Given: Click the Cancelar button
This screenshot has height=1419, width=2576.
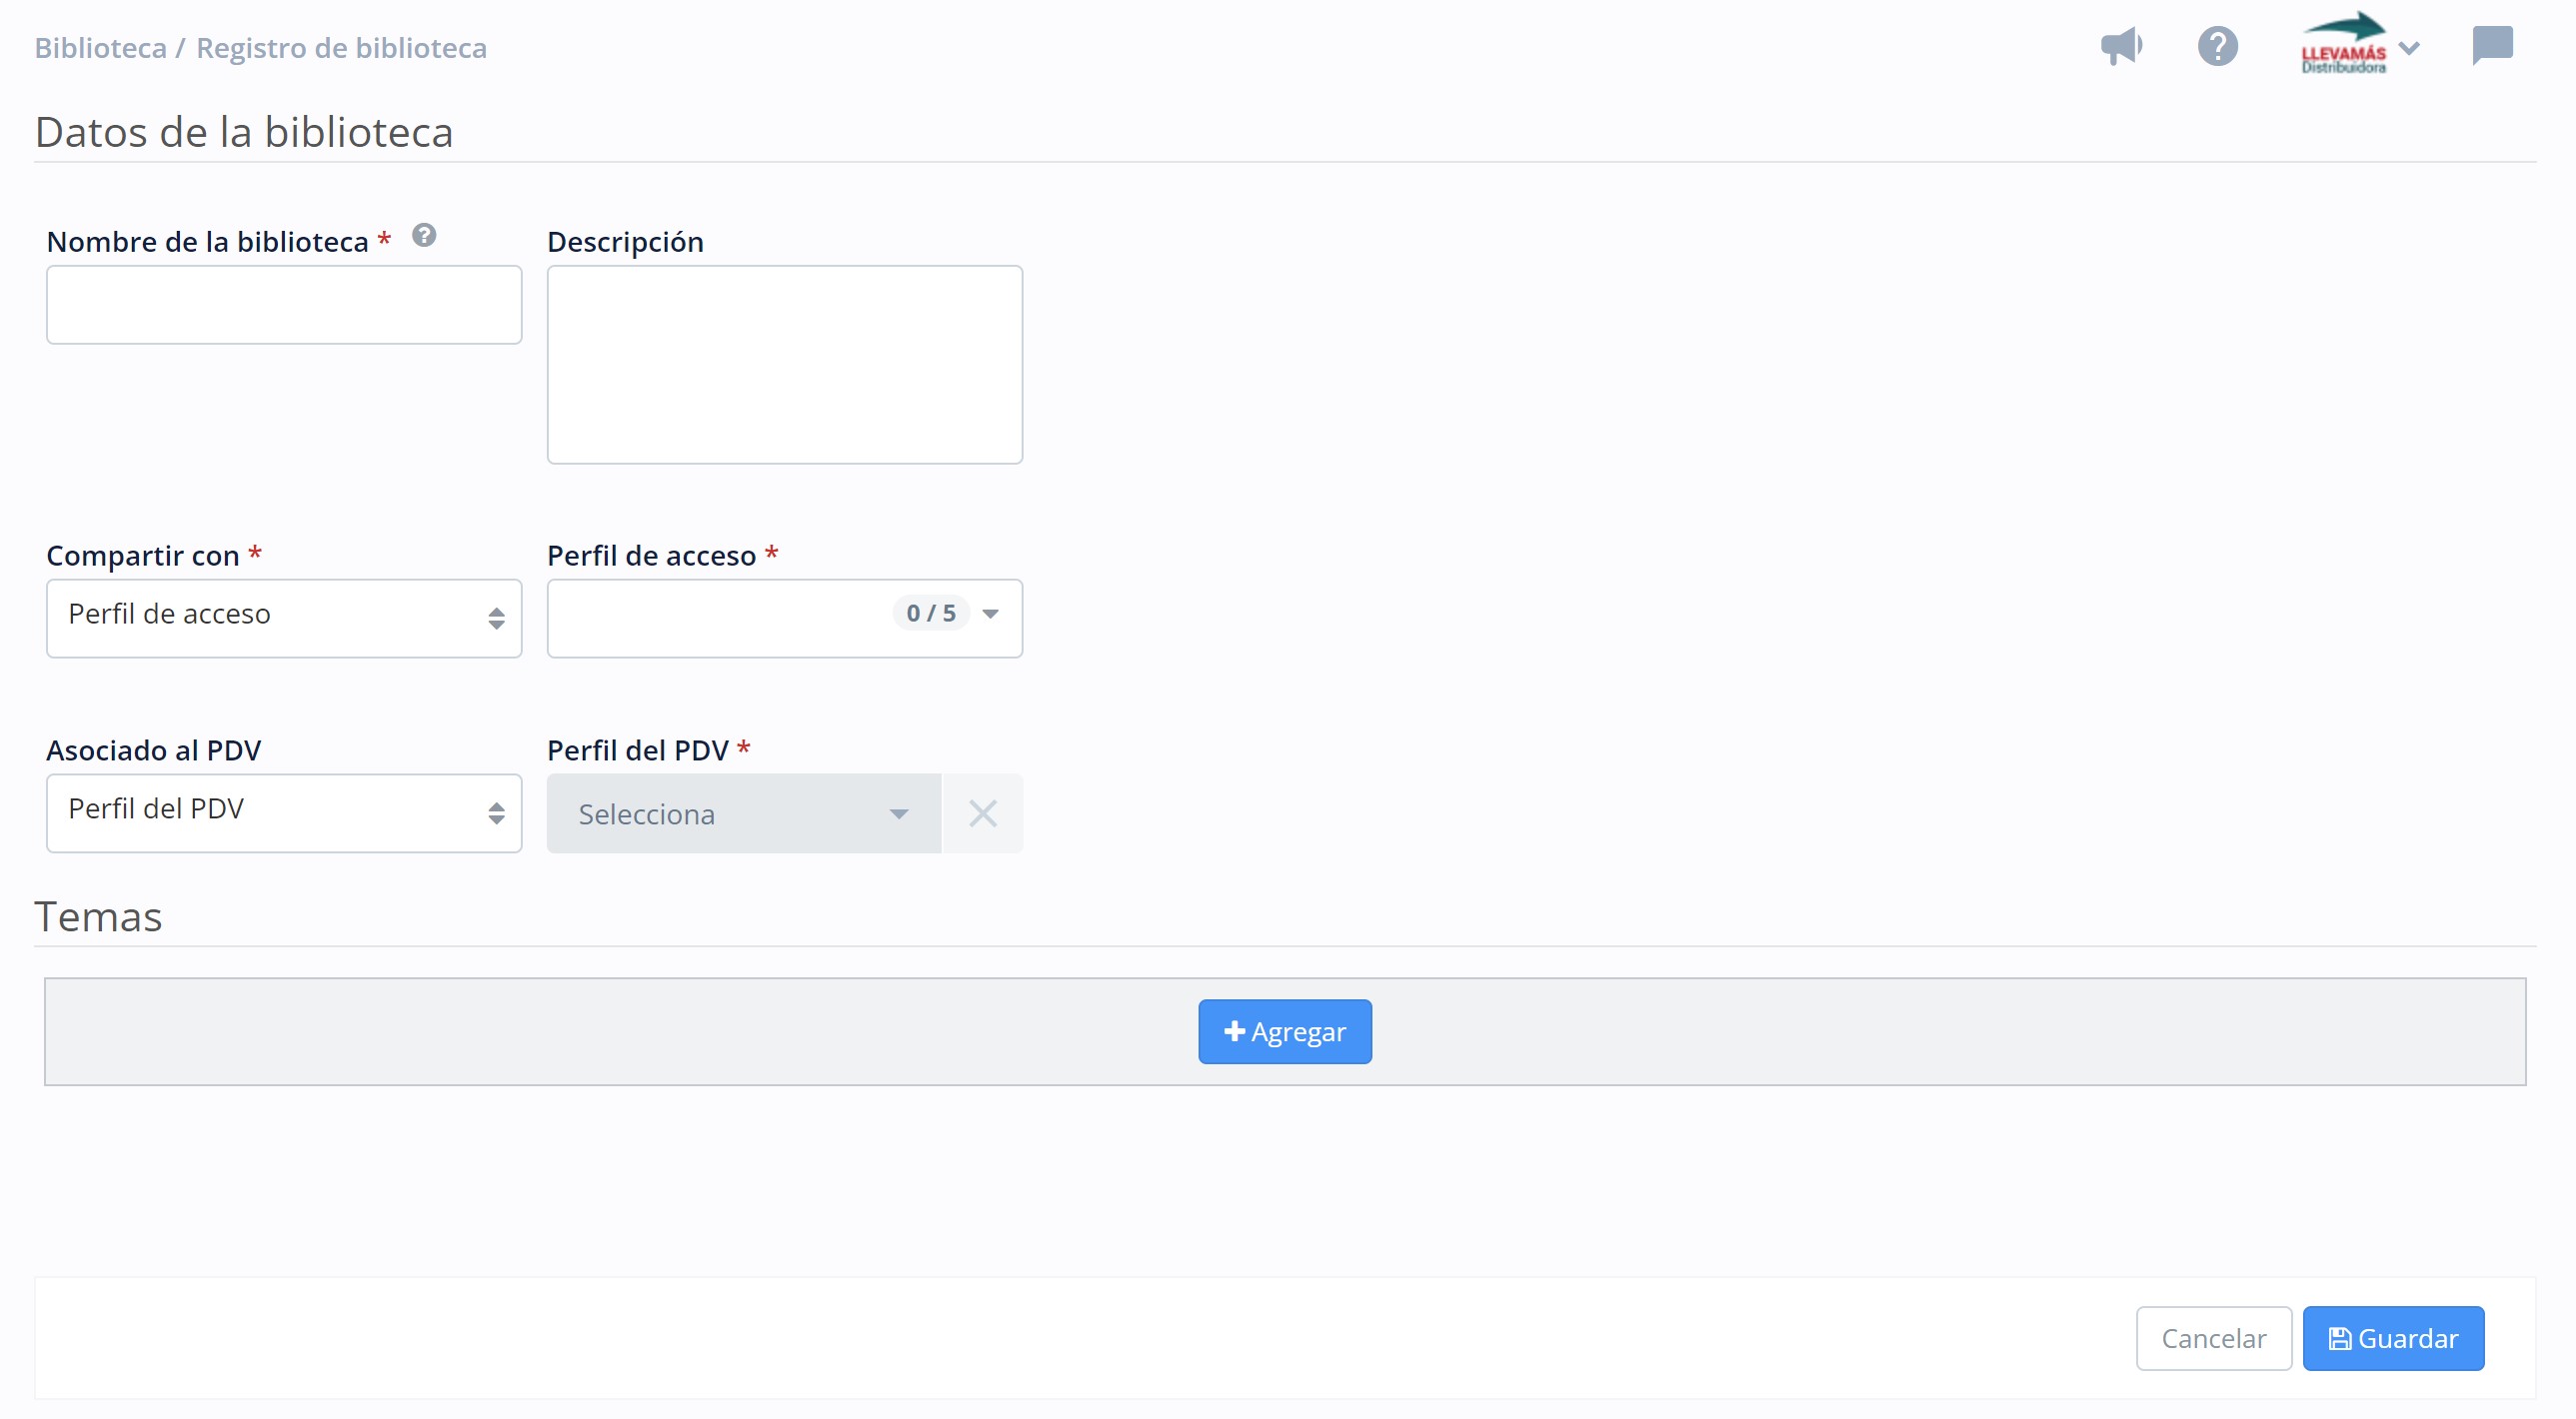Looking at the screenshot, I should coord(2213,1338).
